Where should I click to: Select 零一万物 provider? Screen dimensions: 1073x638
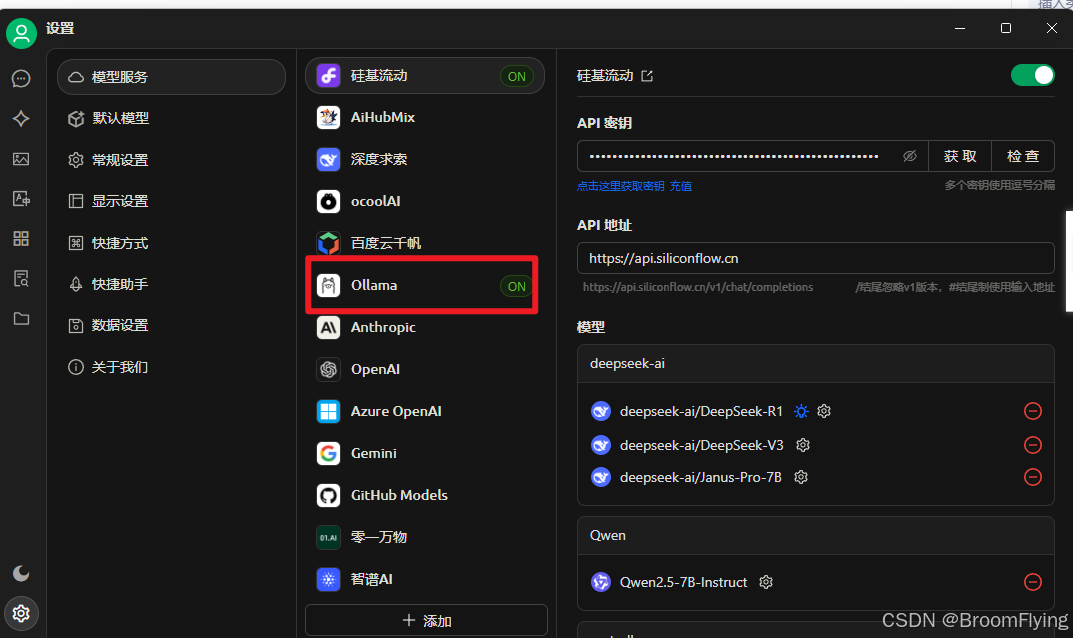[424, 537]
